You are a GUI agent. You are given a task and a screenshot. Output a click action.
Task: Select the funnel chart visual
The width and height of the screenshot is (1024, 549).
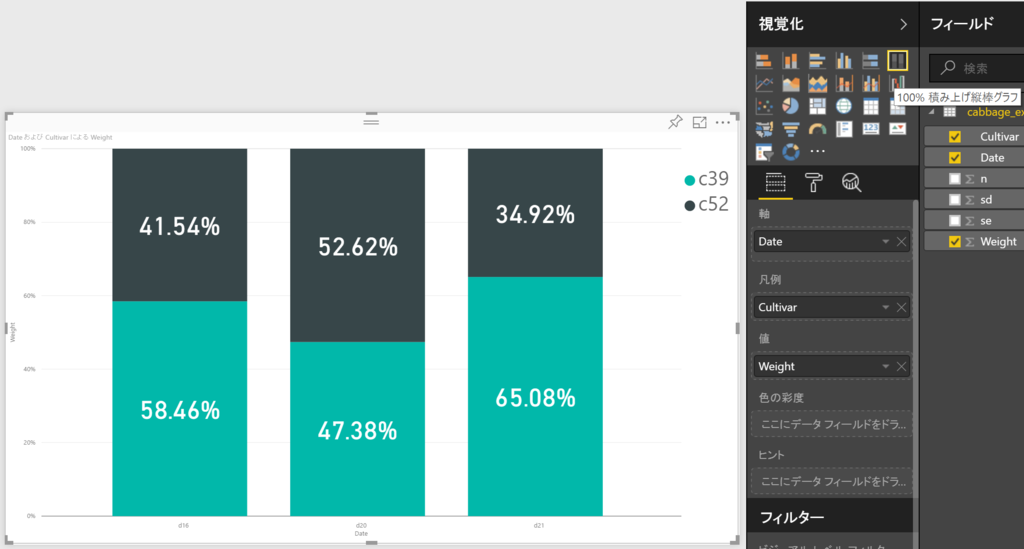coord(790,129)
